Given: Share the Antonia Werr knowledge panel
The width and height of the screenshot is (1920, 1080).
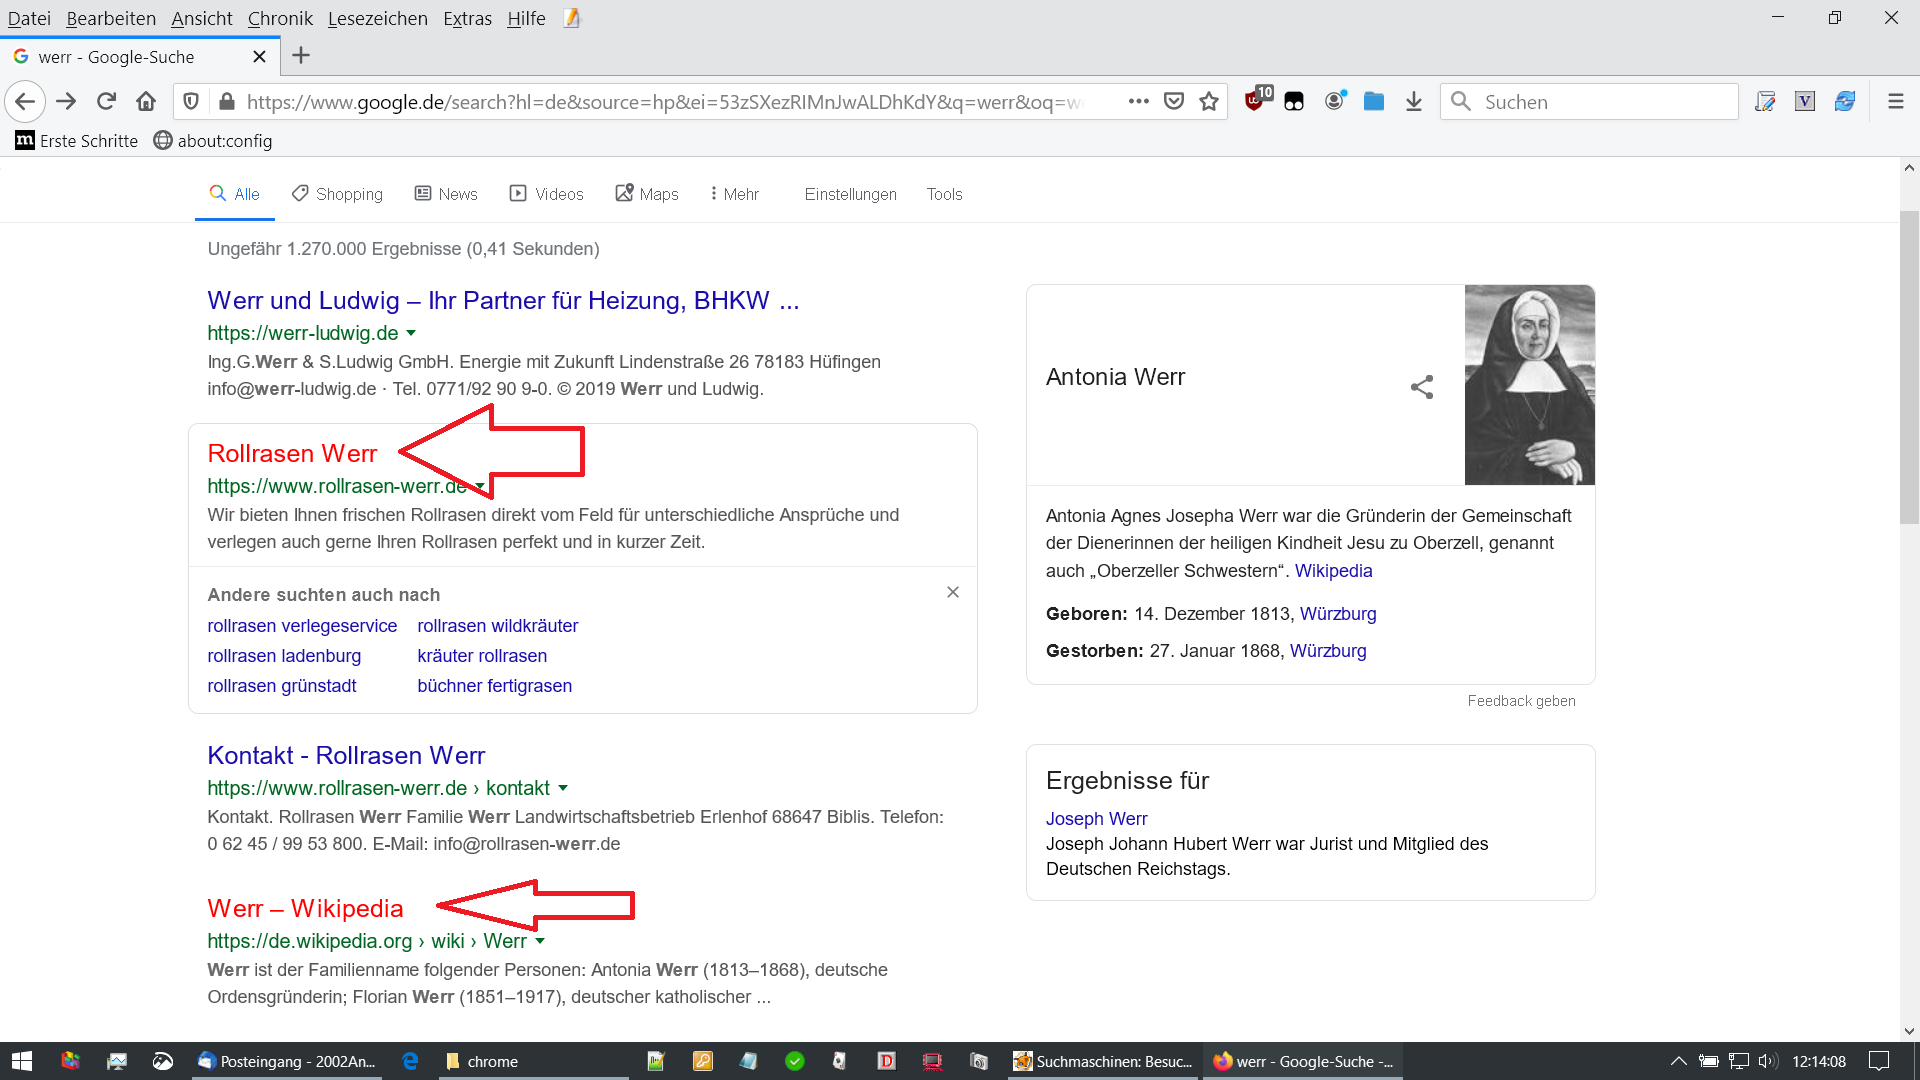Looking at the screenshot, I should pyautogui.click(x=1421, y=387).
